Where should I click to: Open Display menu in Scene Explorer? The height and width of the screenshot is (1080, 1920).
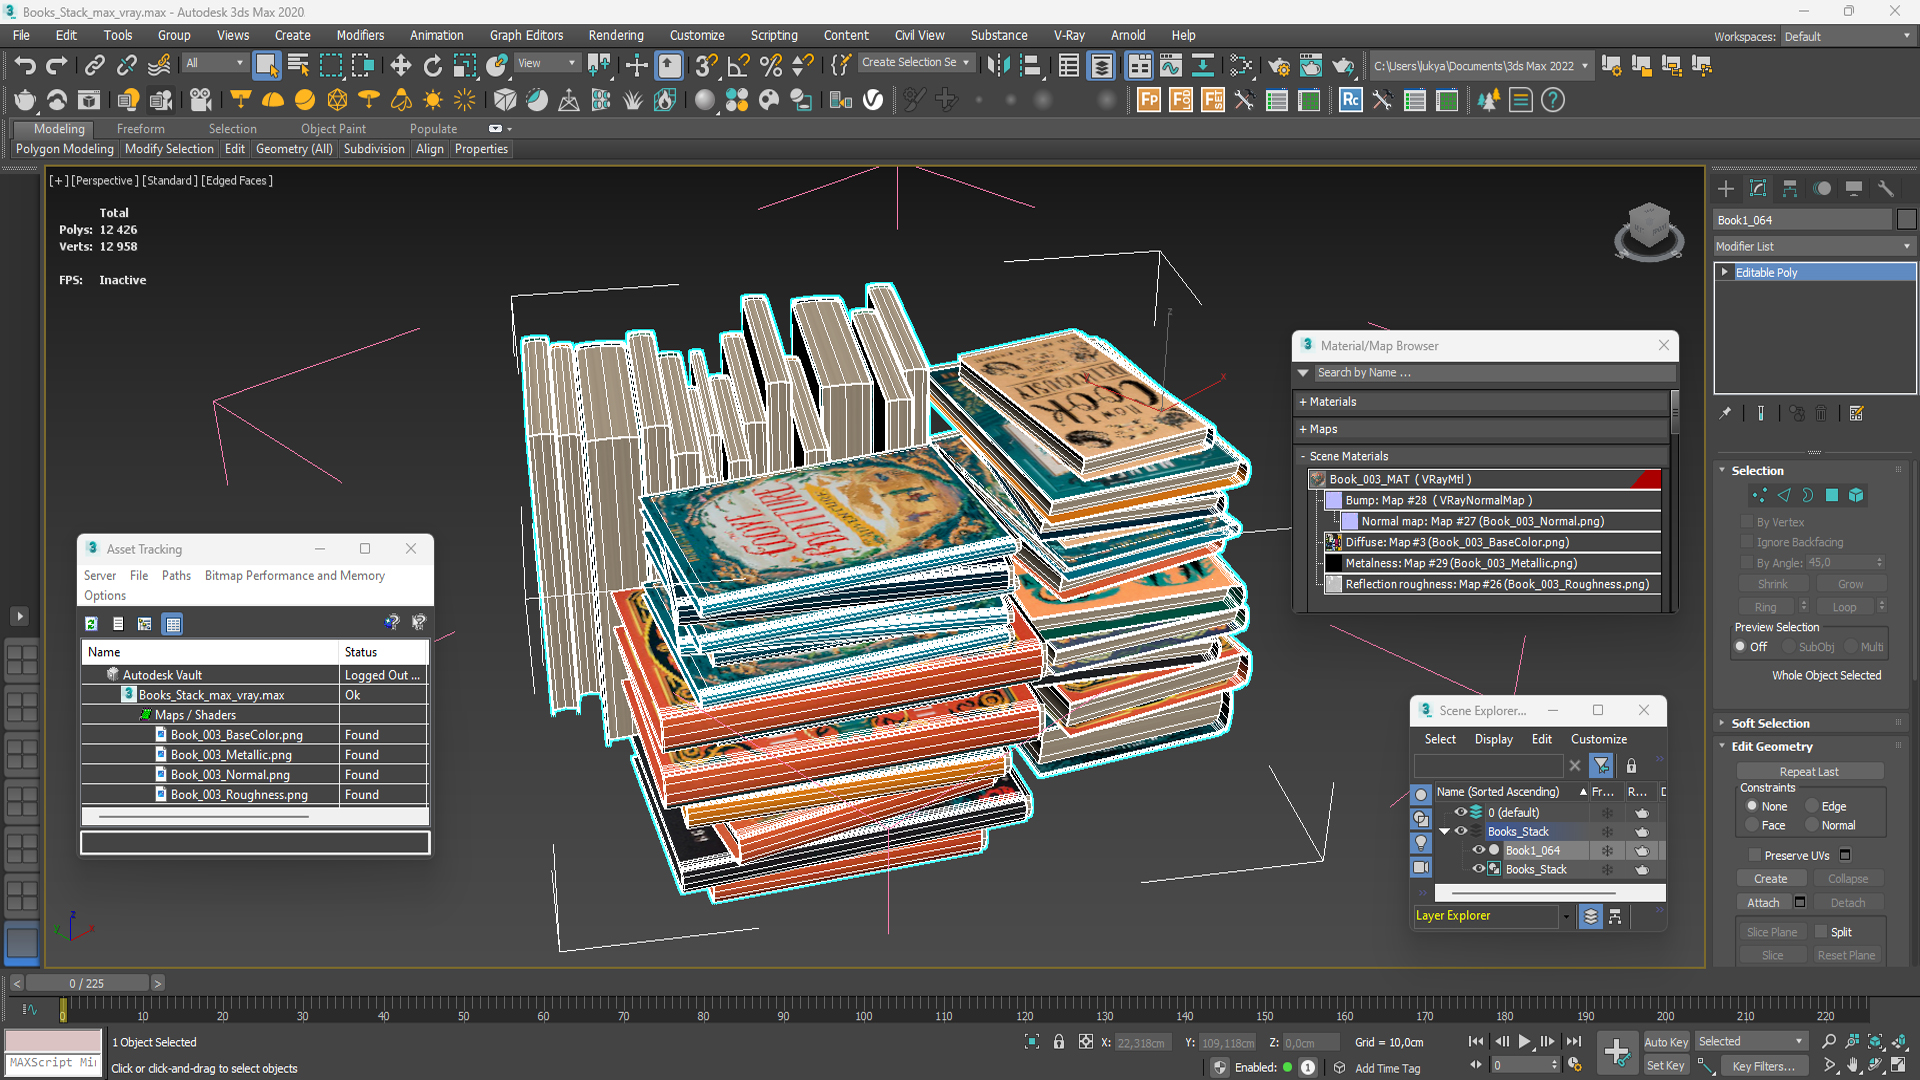1493,739
